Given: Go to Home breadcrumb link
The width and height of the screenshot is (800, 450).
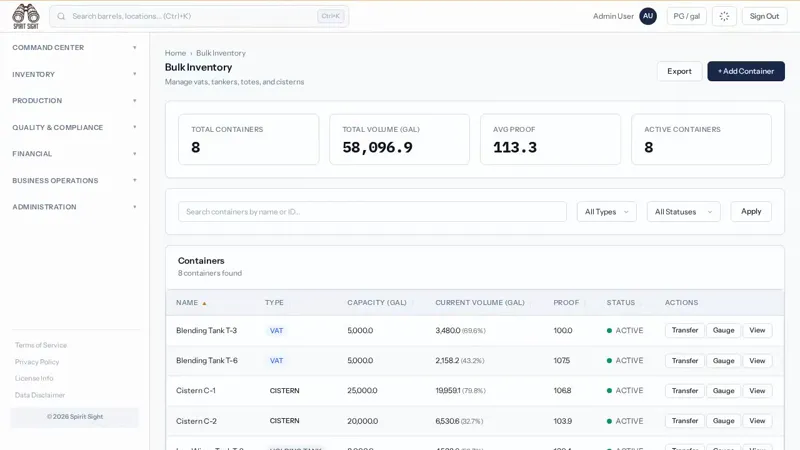Looking at the screenshot, I should click(x=176, y=53).
